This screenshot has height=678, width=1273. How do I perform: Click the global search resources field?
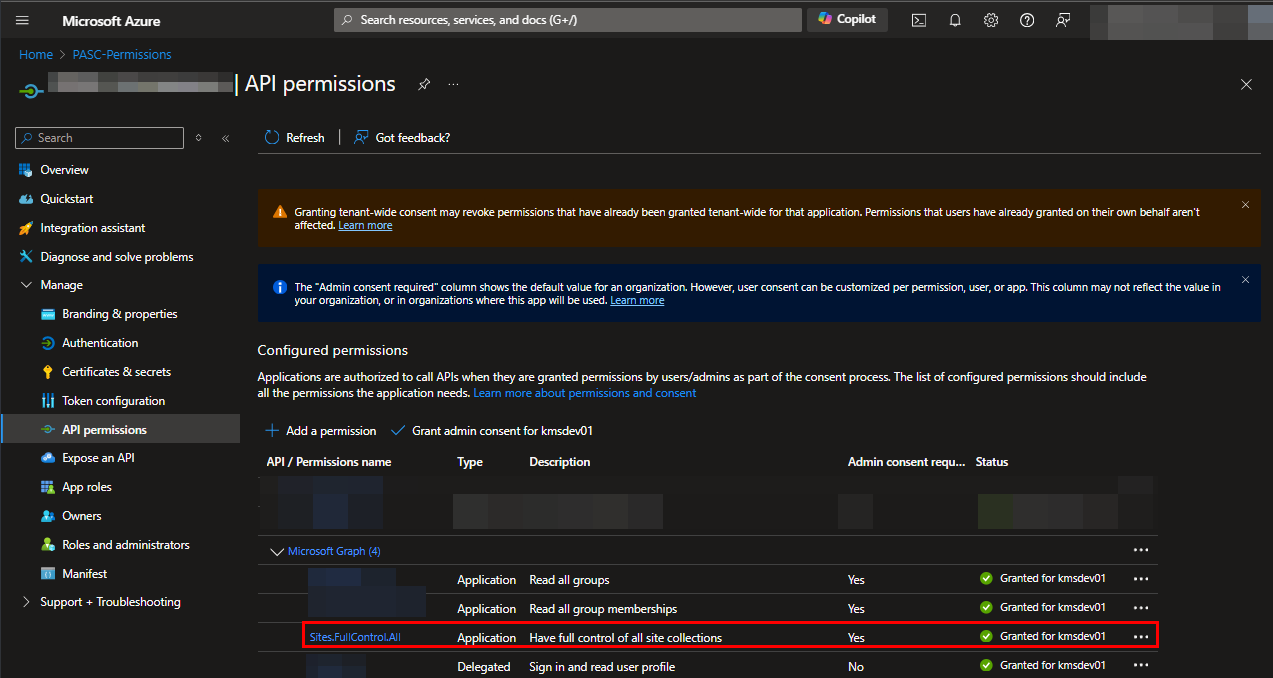[x=568, y=20]
